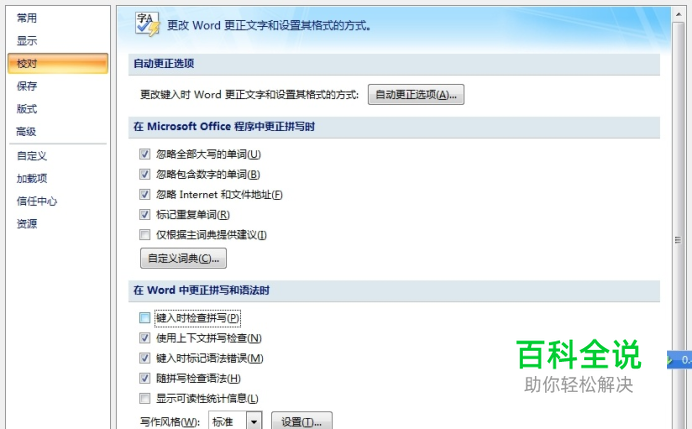Click the 自动更正选项 section heading
The width and height of the screenshot is (692, 429).
pyautogui.click(x=164, y=64)
